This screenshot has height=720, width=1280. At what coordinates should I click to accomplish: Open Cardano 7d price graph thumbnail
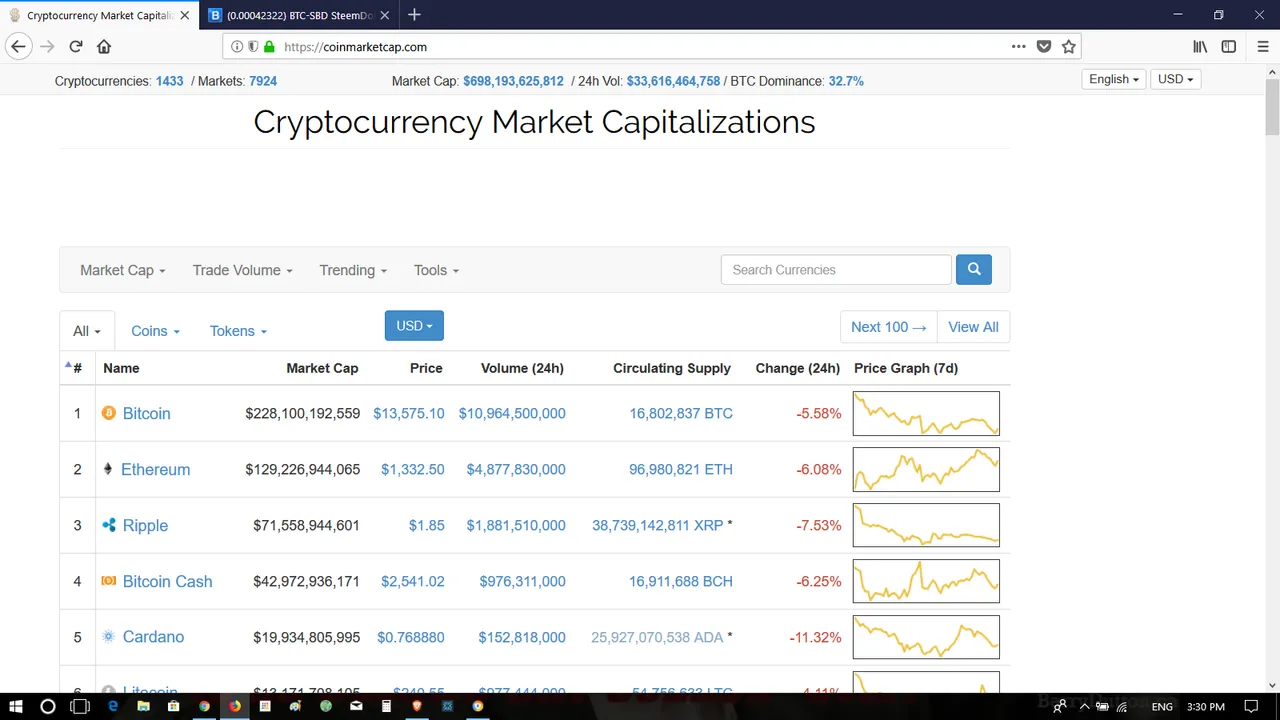pyautogui.click(x=926, y=637)
